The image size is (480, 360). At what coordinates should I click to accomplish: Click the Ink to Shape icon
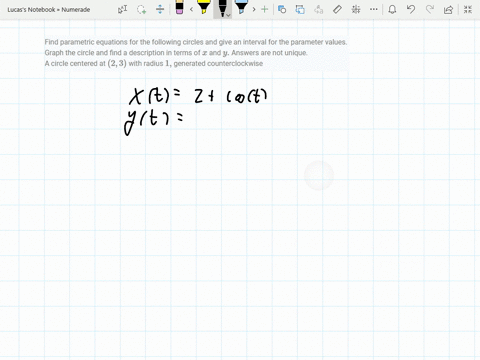[300, 9]
